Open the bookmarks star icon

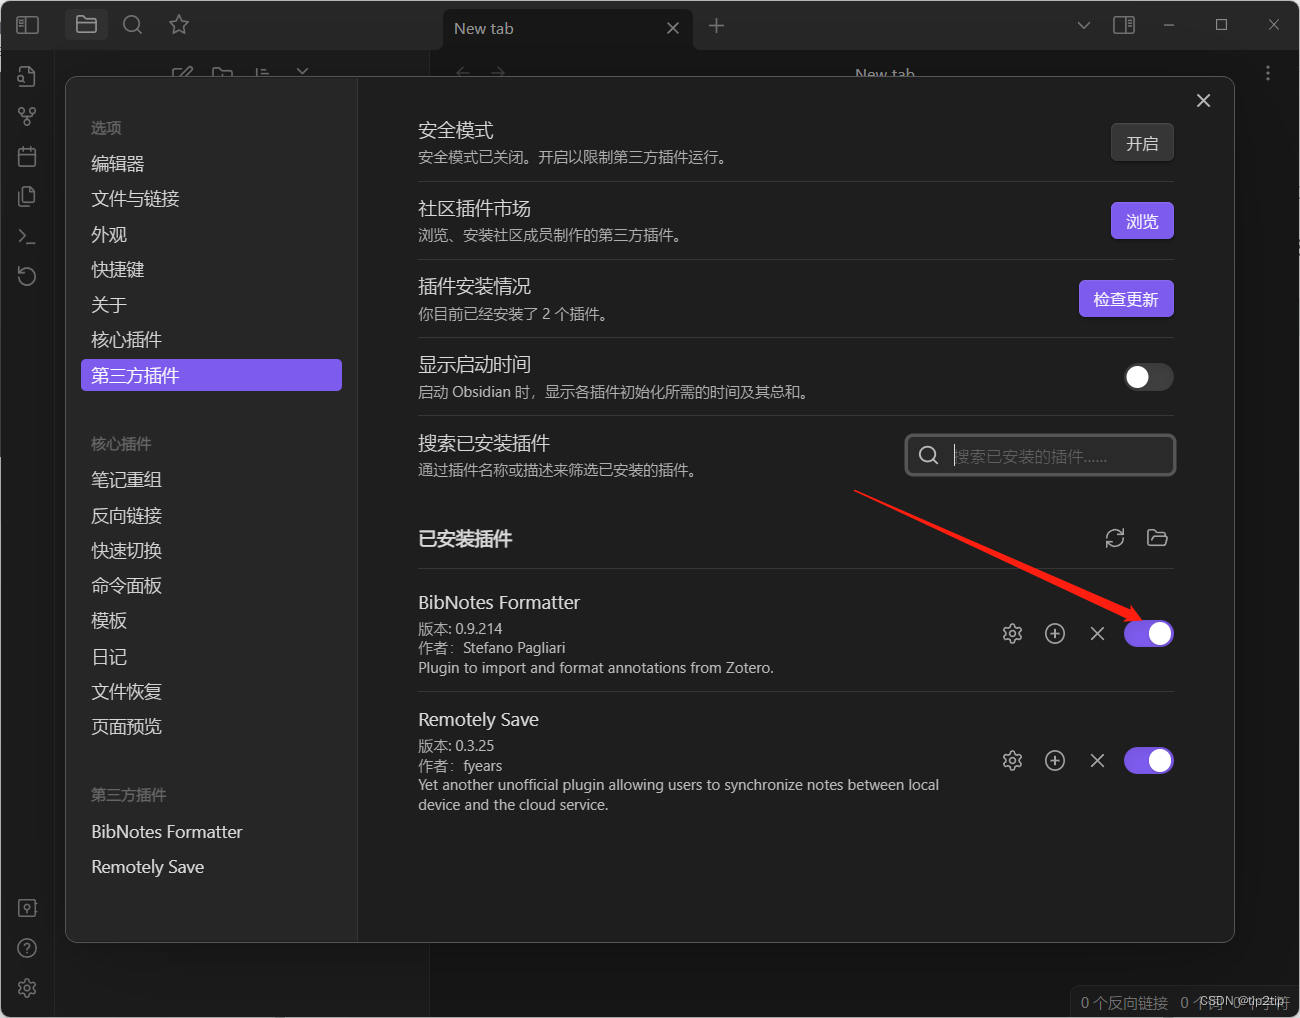coord(179,25)
